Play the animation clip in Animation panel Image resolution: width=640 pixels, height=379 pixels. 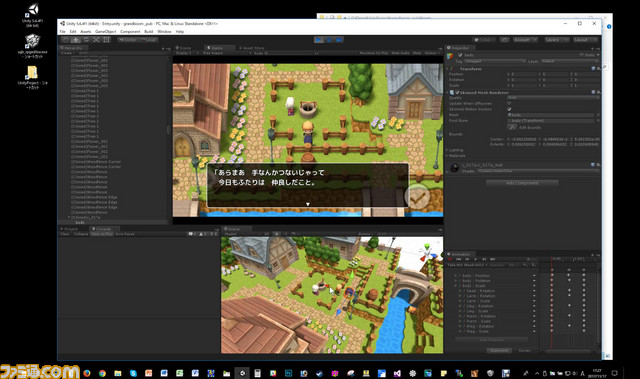(476, 259)
